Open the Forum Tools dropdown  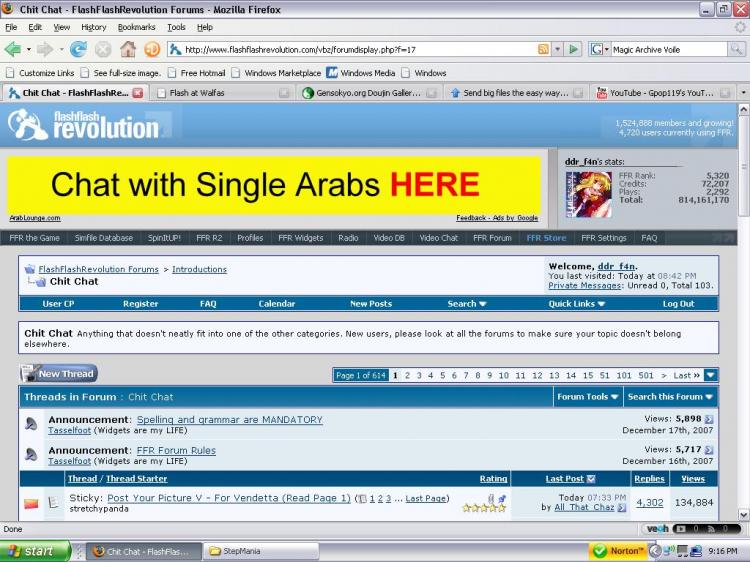click(x=588, y=397)
